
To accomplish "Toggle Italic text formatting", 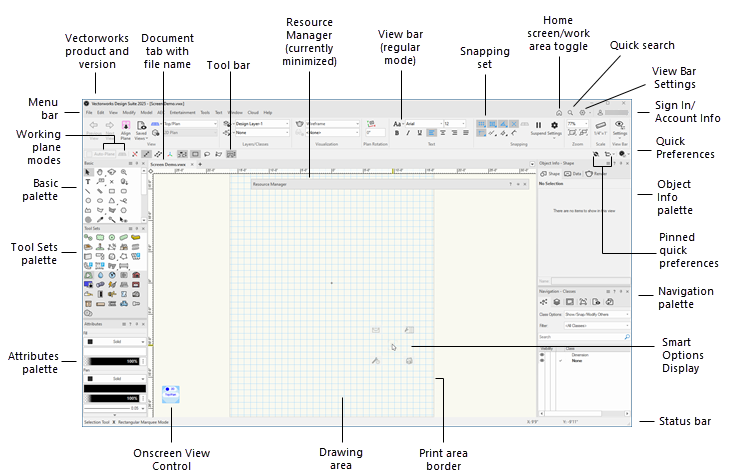I will 409,133.
